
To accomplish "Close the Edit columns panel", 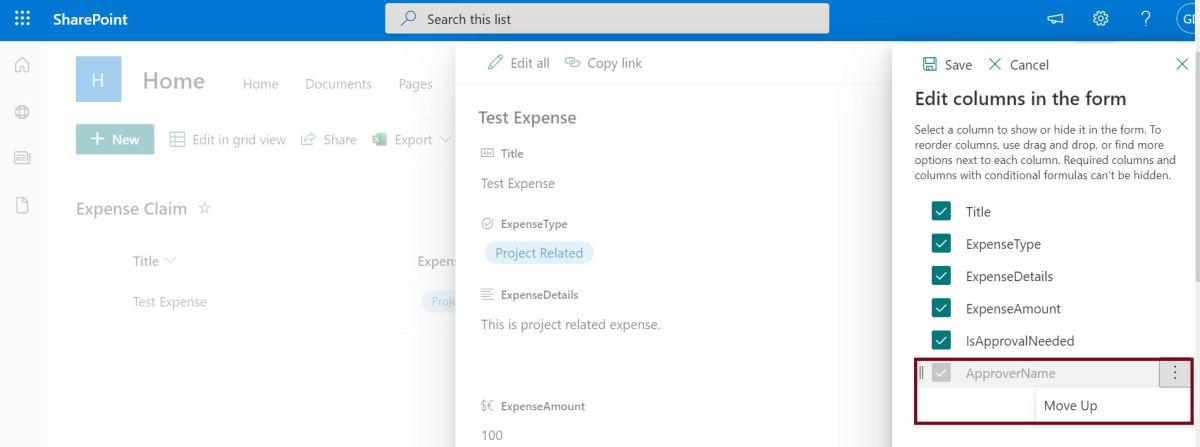I will click(1182, 64).
